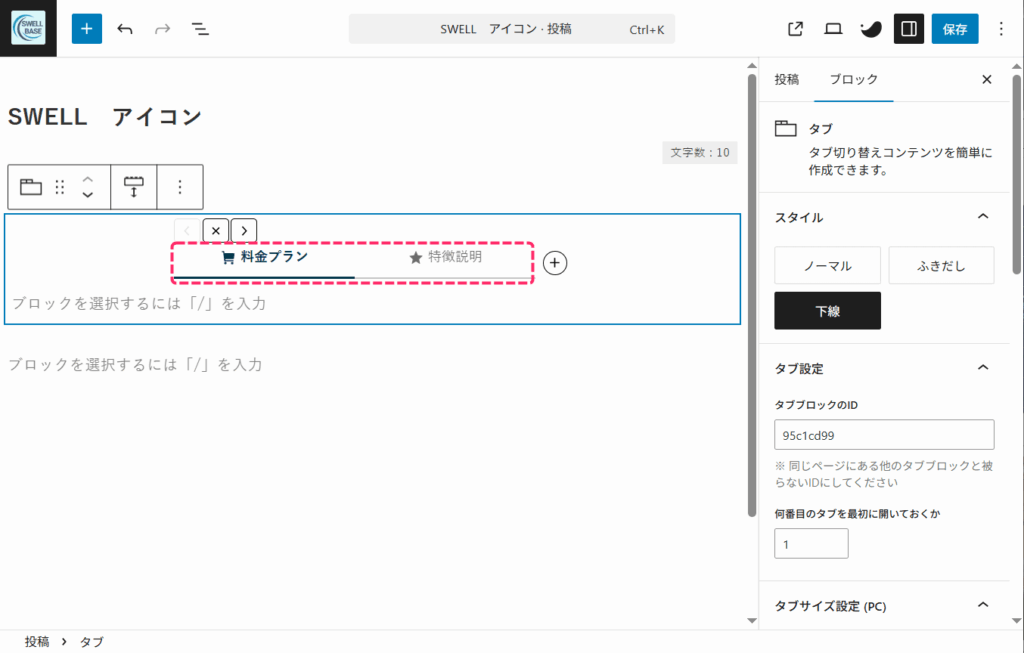Open the block inserter plus button

[87, 29]
